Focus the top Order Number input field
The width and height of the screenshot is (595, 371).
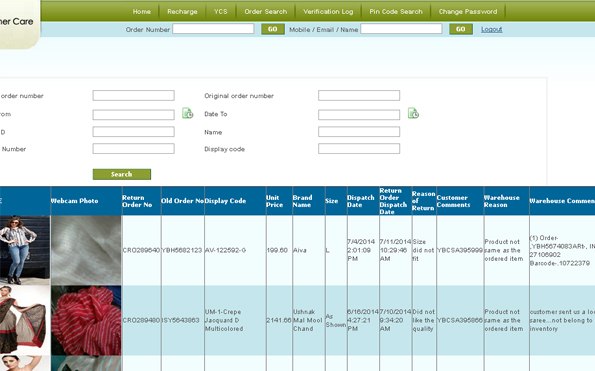[213, 29]
